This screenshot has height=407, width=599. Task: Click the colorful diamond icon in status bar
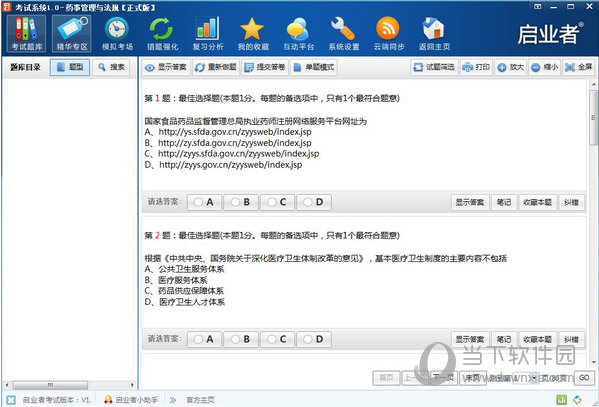pyautogui.click(x=578, y=400)
